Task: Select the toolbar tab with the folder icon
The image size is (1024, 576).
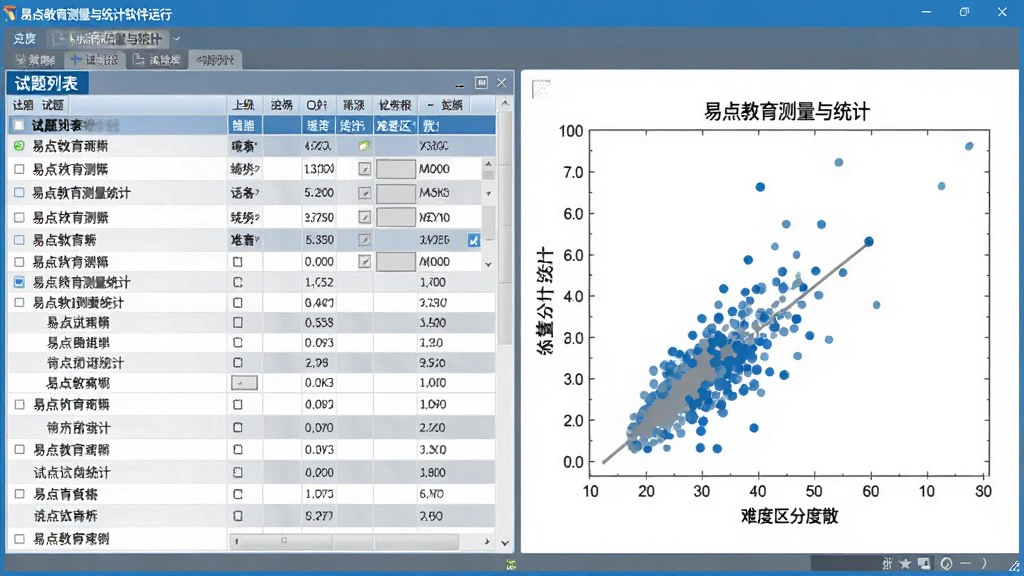Action: tap(157, 60)
